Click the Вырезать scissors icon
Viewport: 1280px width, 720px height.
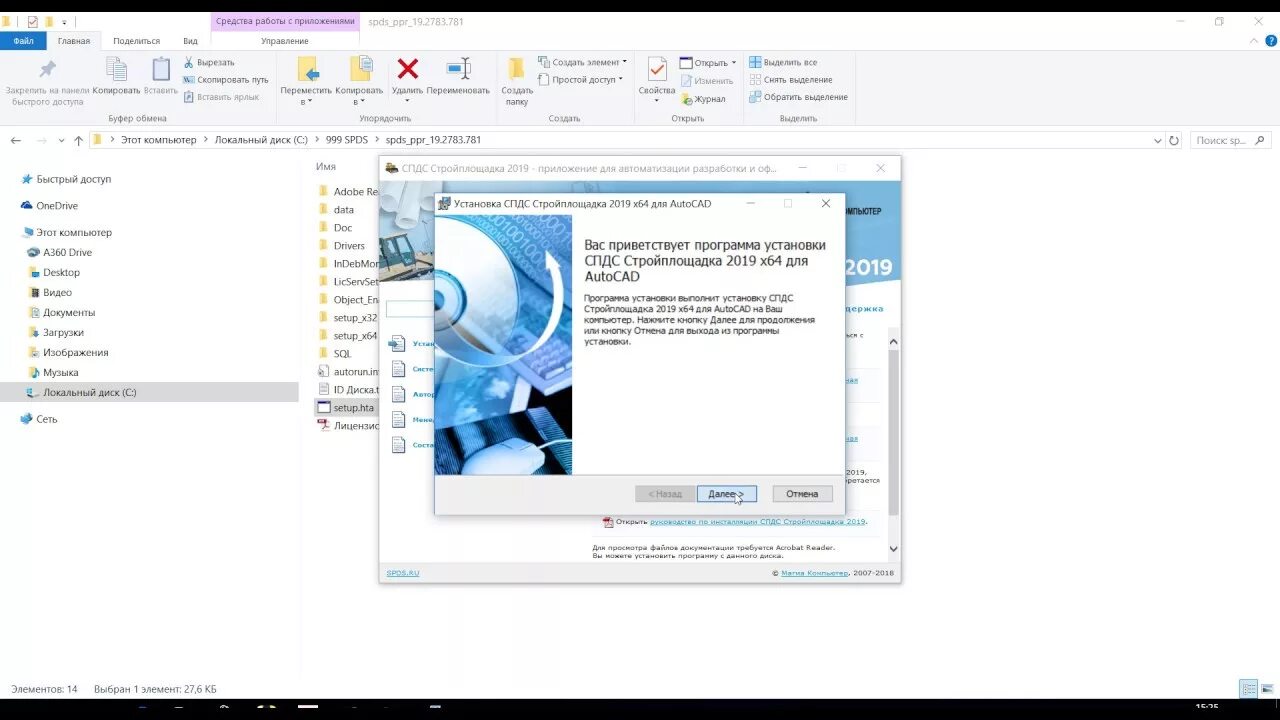[x=189, y=62]
